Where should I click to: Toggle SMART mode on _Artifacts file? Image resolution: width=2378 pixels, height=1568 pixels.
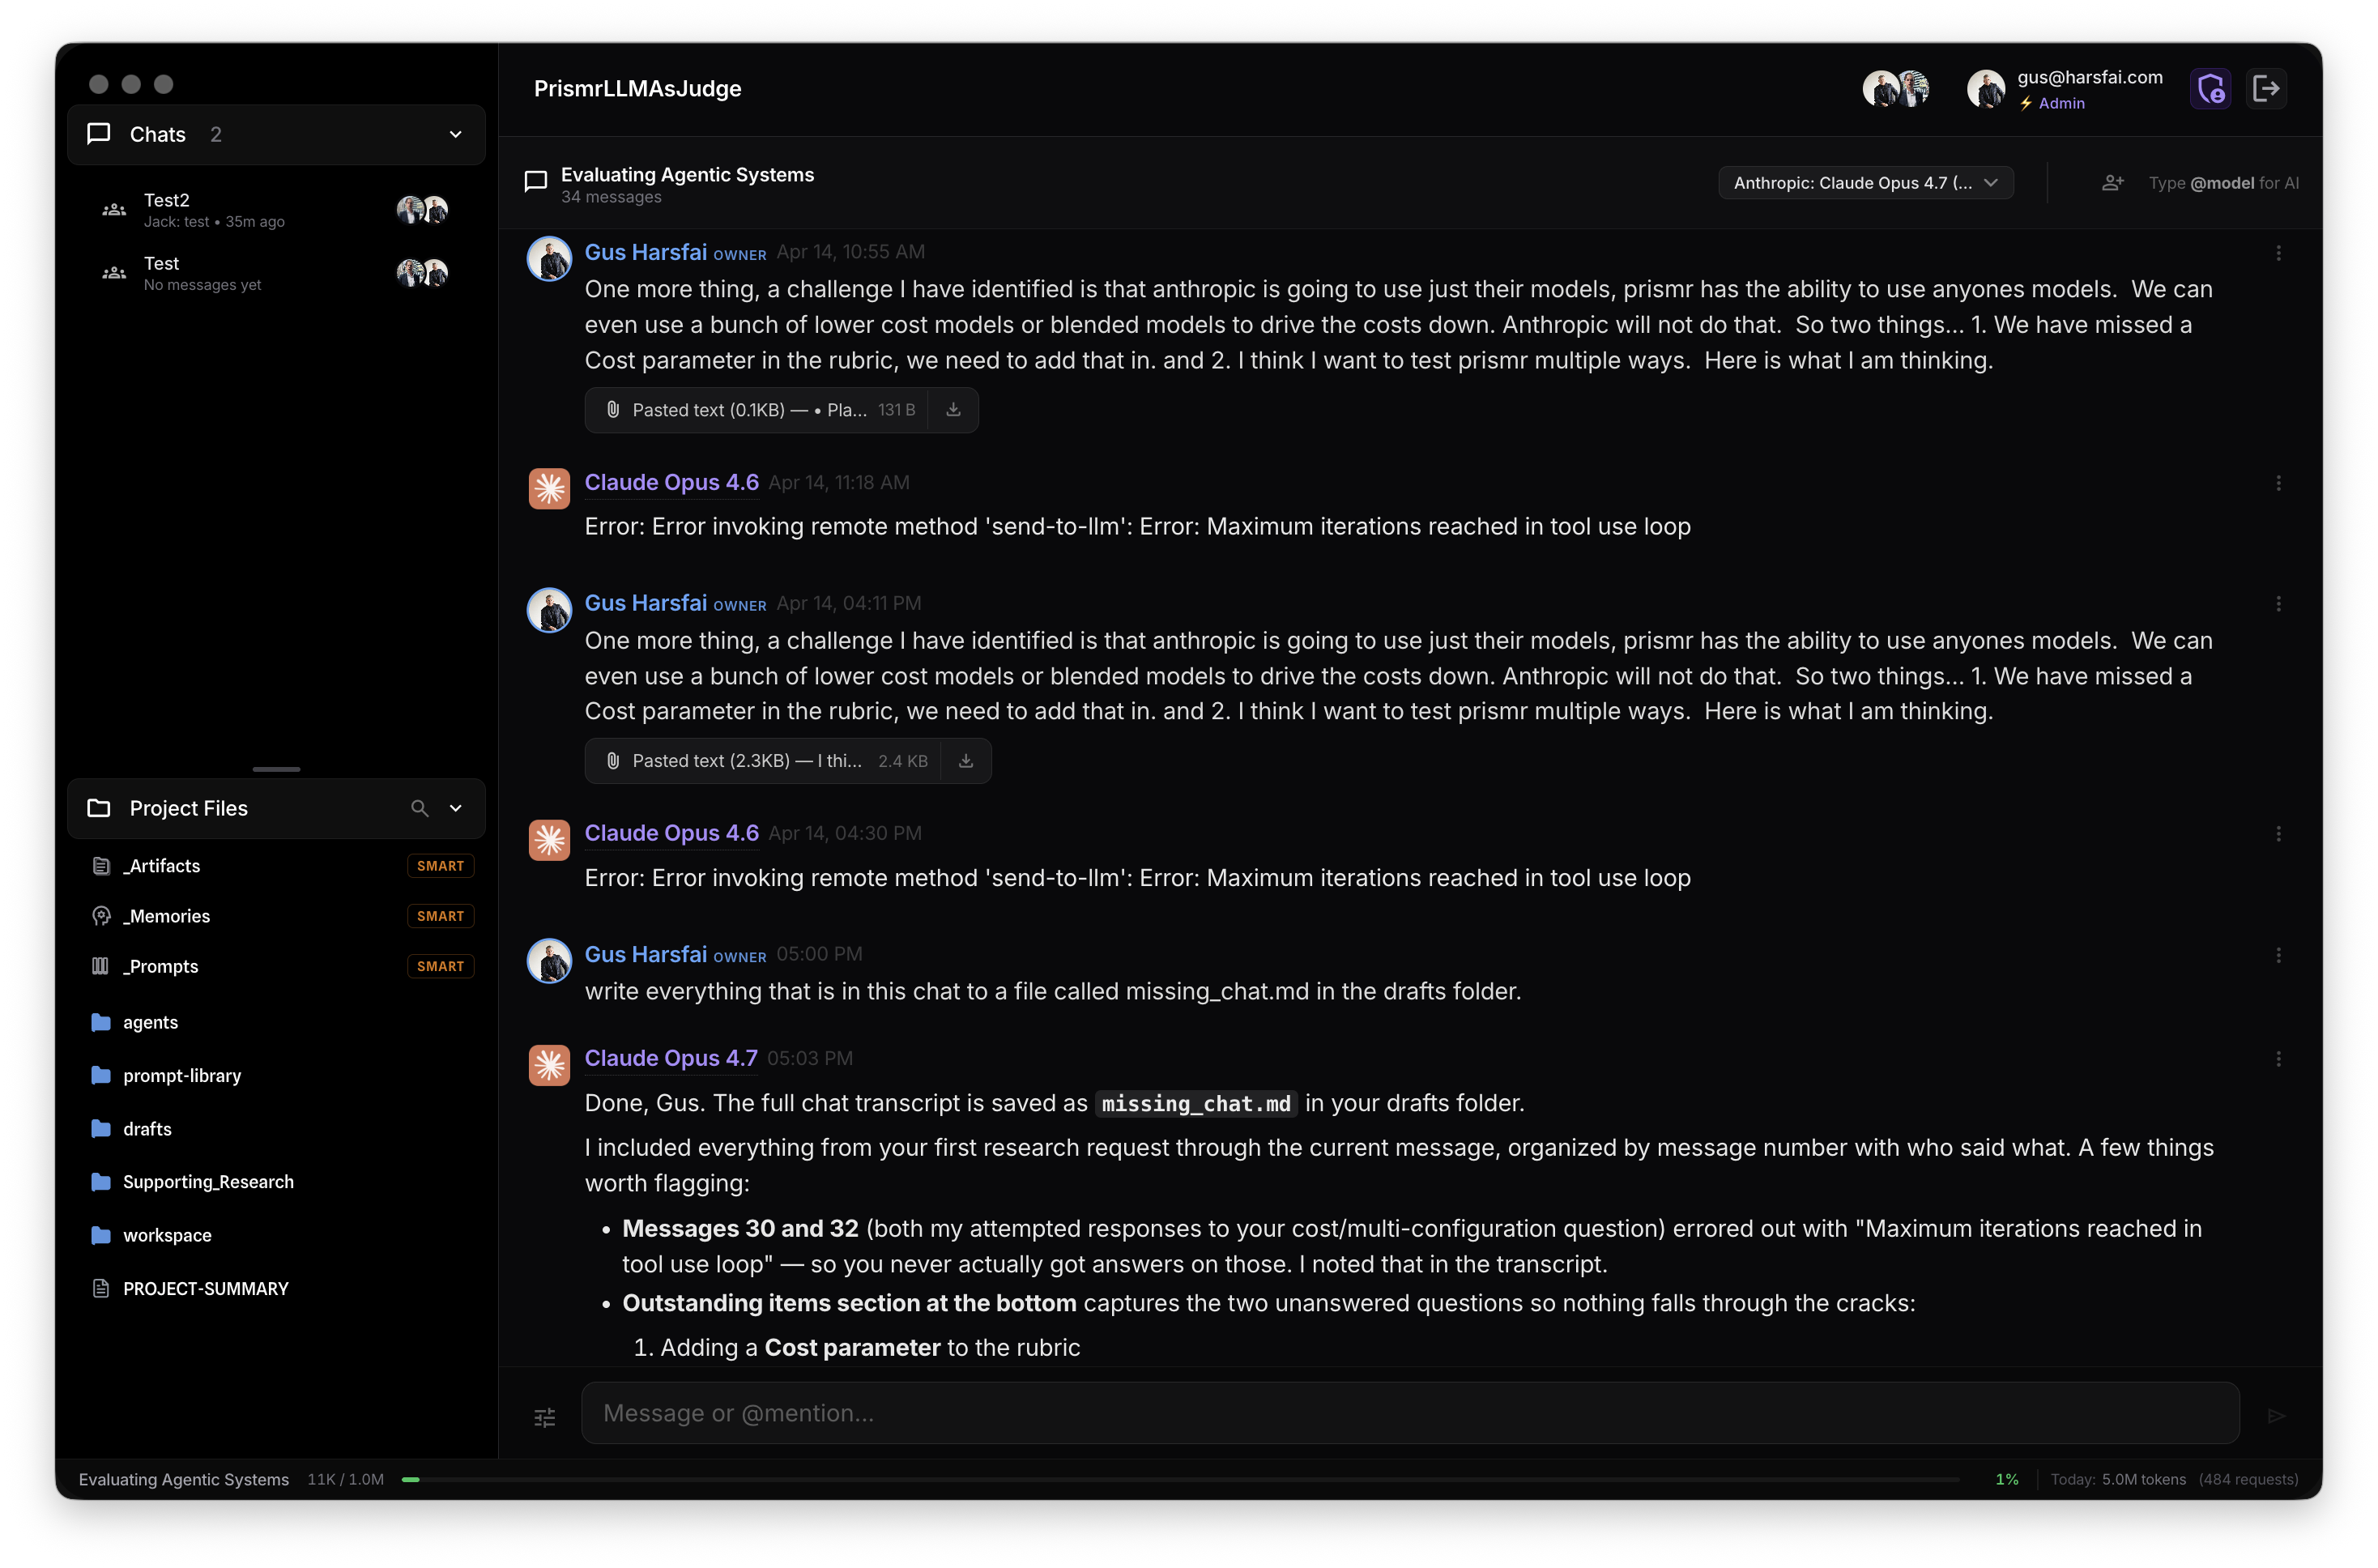point(440,865)
